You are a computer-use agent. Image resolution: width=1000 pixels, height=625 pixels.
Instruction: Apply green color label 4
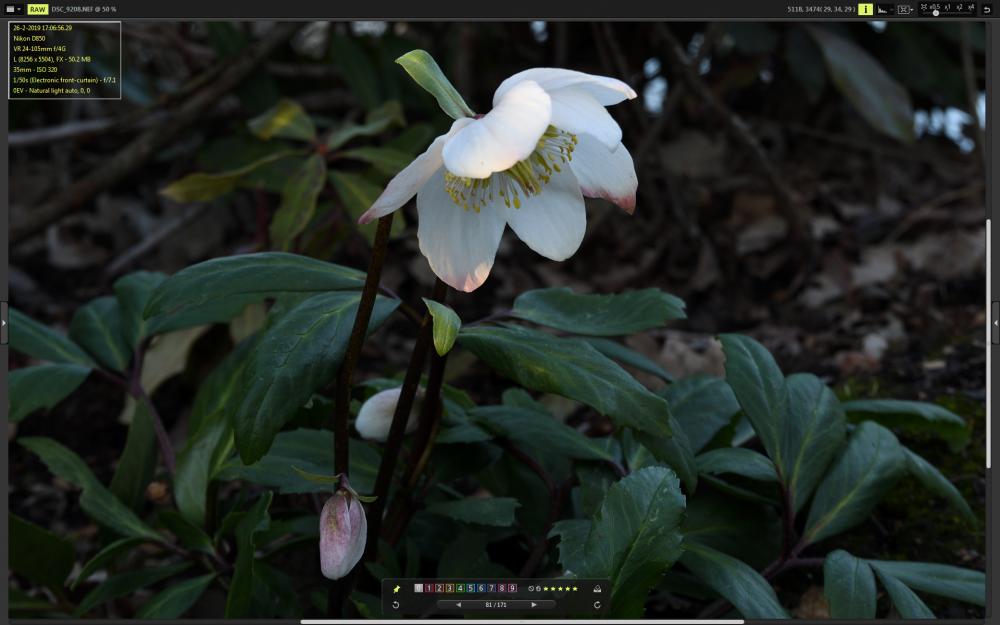(x=460, y=588)
